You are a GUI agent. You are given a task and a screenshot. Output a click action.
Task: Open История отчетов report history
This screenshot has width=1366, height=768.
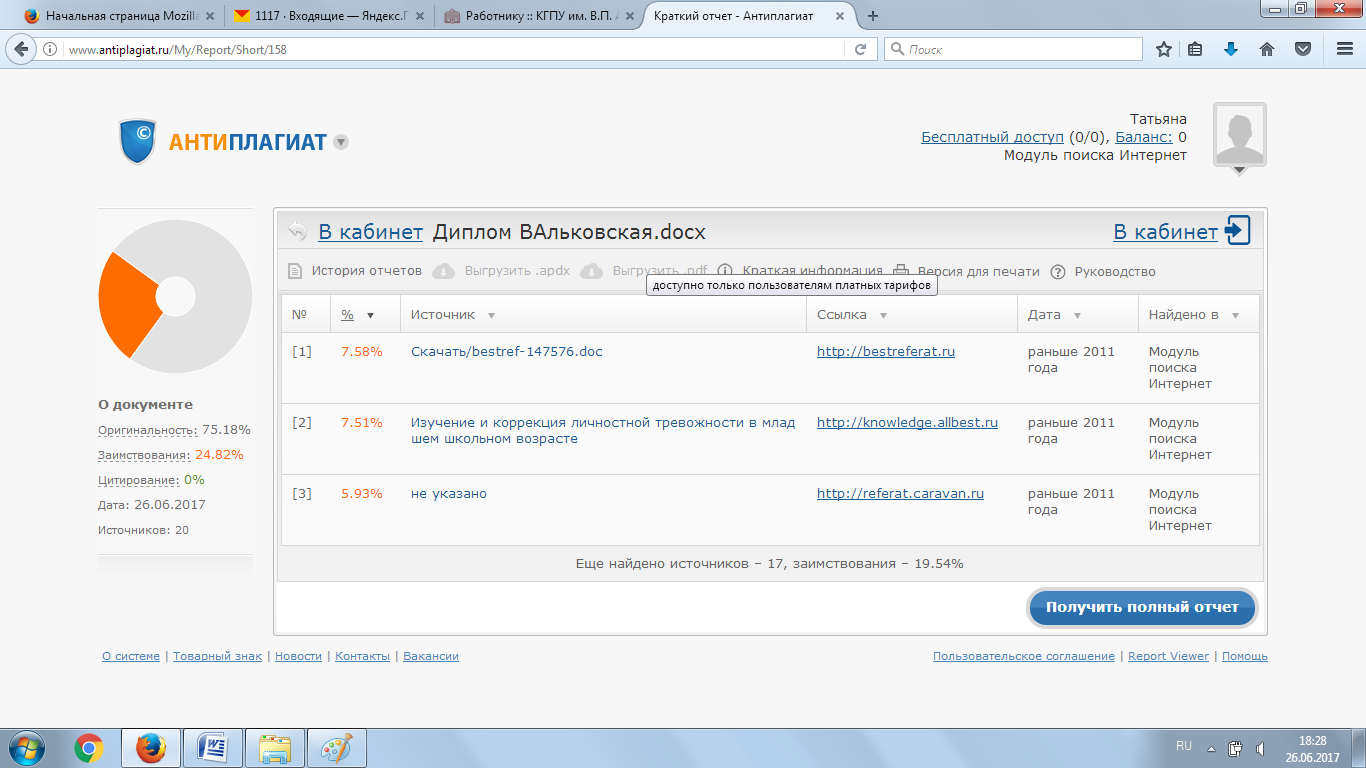[366, 271]
